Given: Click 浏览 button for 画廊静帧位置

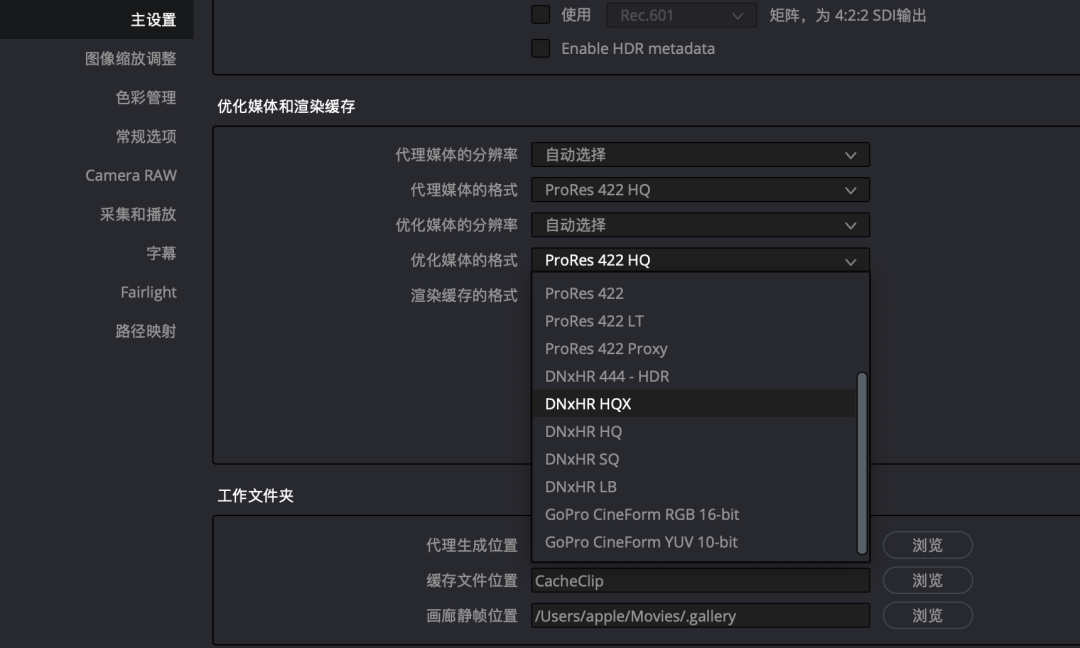Looking at the screenshot, I should 927,615.
